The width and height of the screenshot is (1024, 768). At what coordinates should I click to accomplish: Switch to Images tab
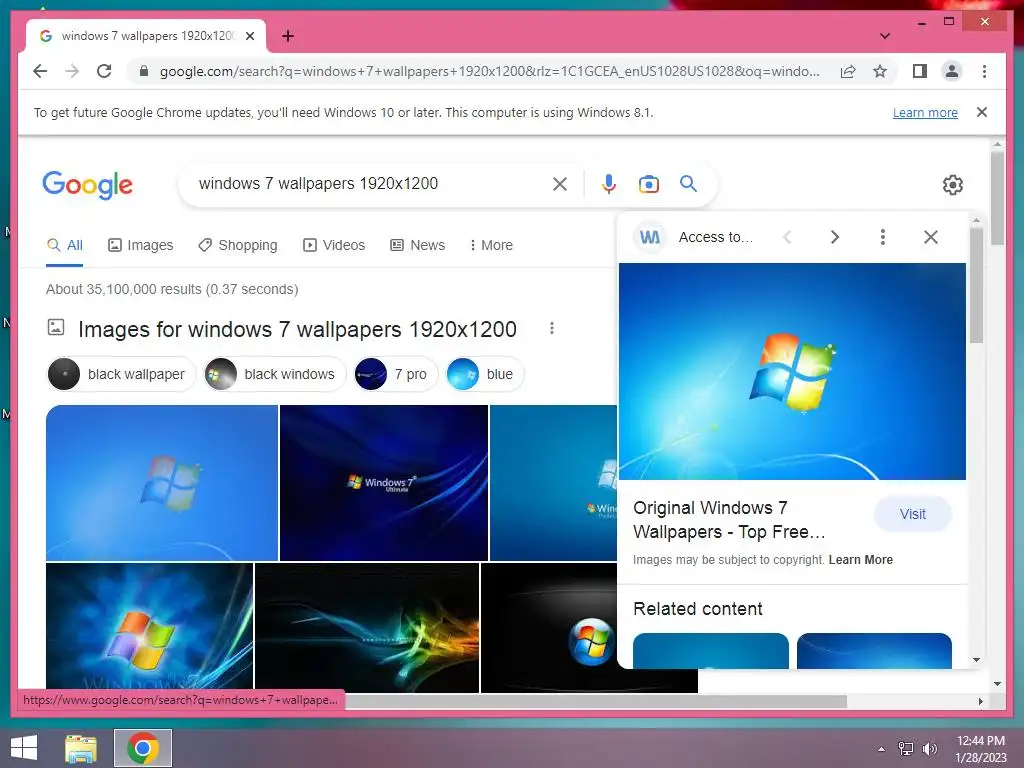click(x=140, y=246)
